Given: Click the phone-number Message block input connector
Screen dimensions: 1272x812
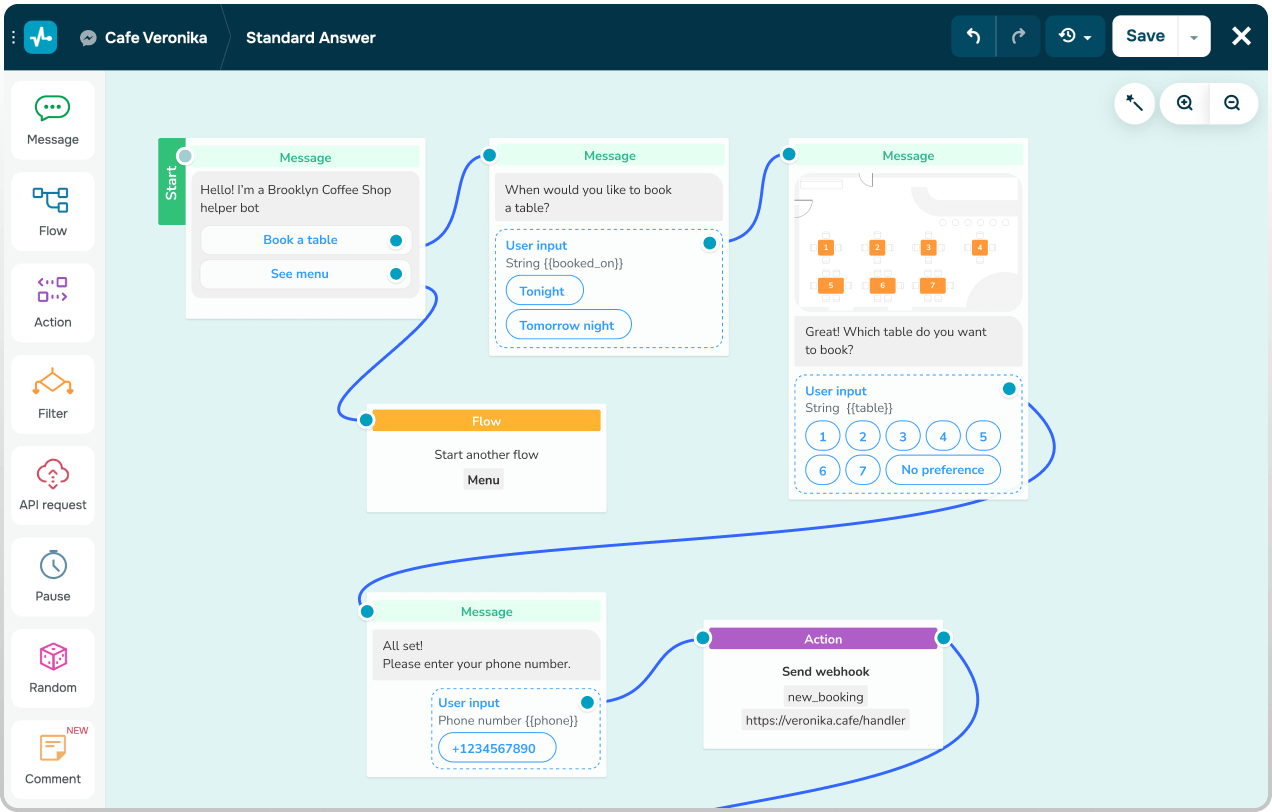Looking at the screenshot, I should pos(367,611).
